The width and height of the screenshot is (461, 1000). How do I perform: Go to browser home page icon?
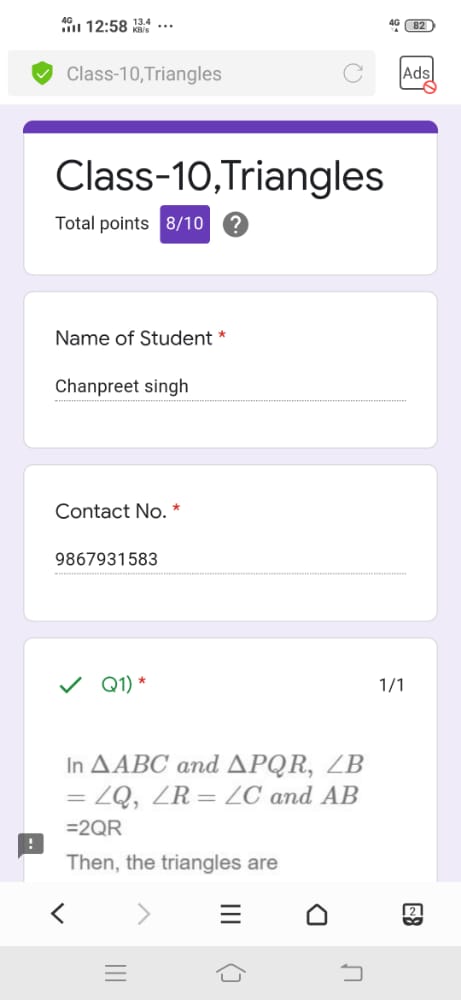click(317, 916)
